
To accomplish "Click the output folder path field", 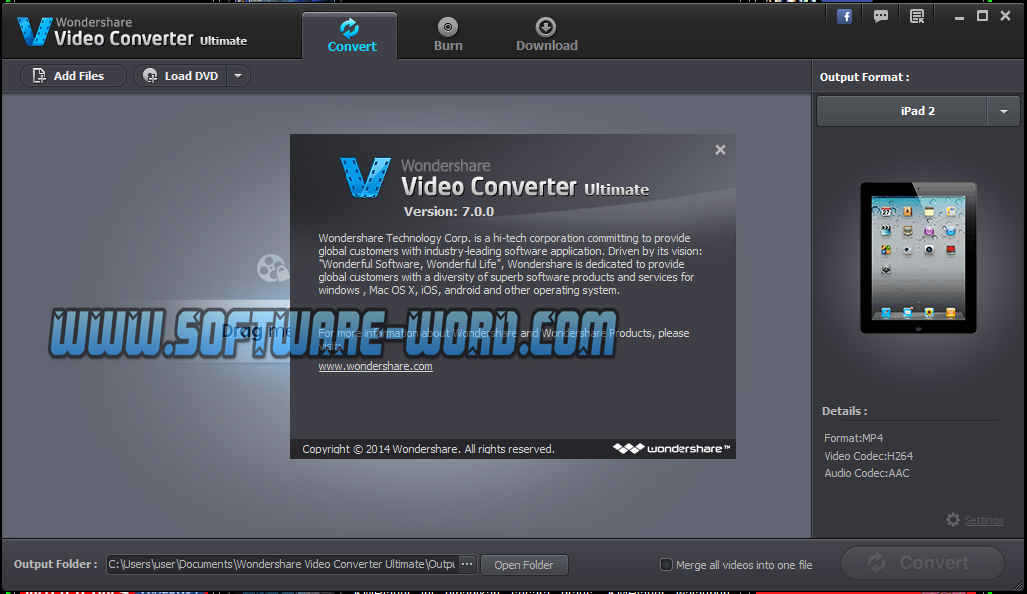I will tap(282, 565).
